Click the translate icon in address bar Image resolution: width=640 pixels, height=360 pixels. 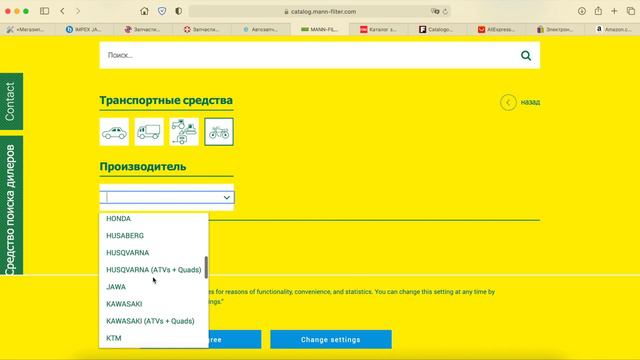click(x=435, y=11)
